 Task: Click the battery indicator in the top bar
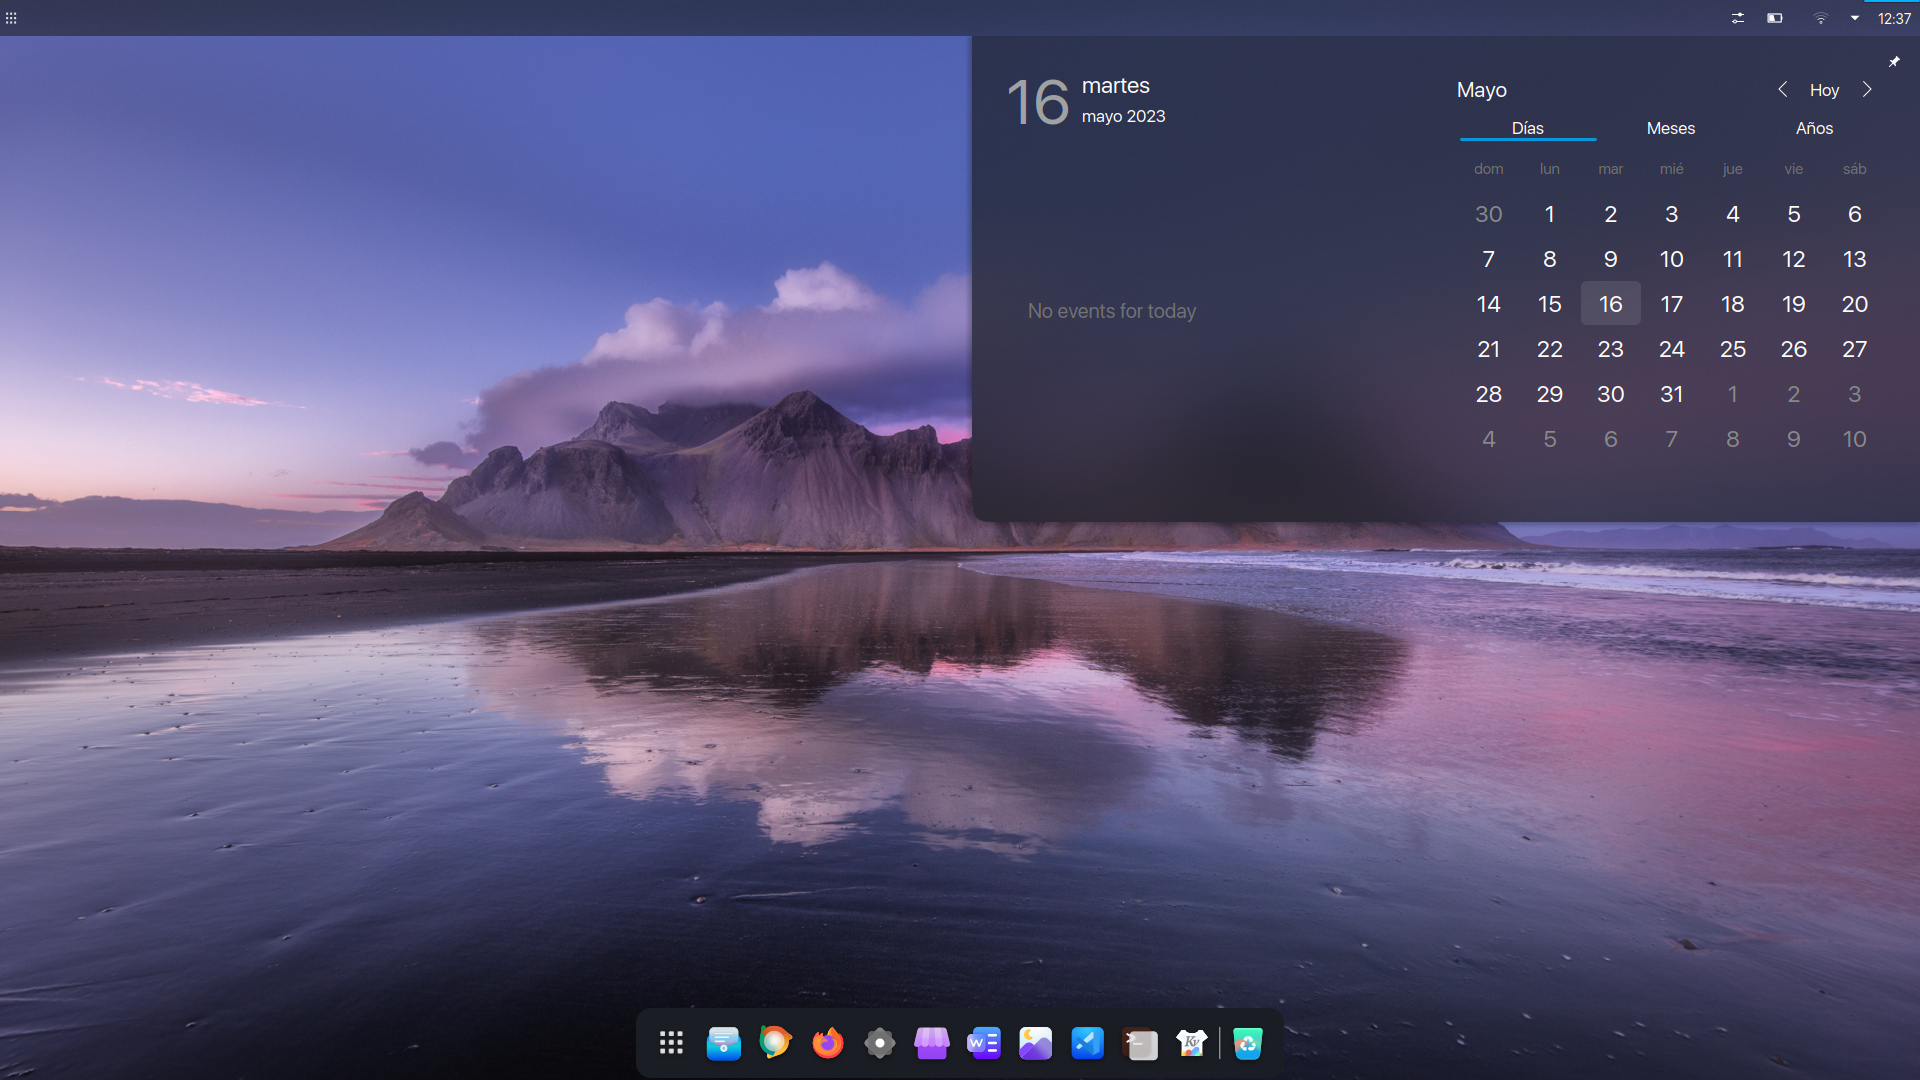1775,18
